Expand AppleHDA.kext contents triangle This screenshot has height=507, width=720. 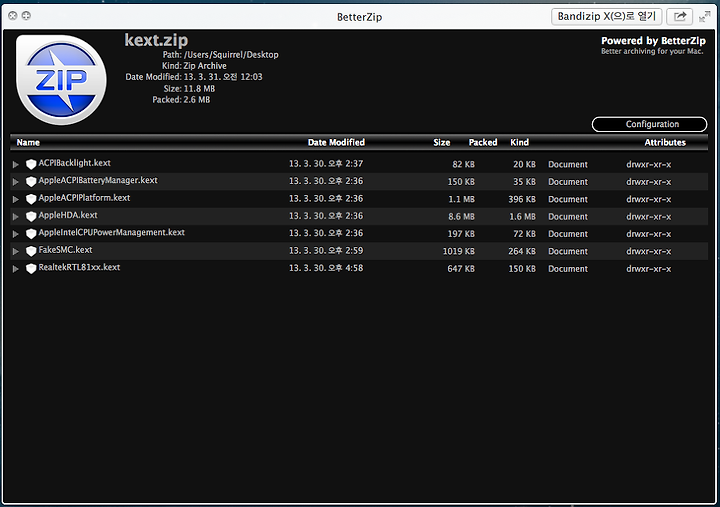pyautogui.click(x=16, y=217)
